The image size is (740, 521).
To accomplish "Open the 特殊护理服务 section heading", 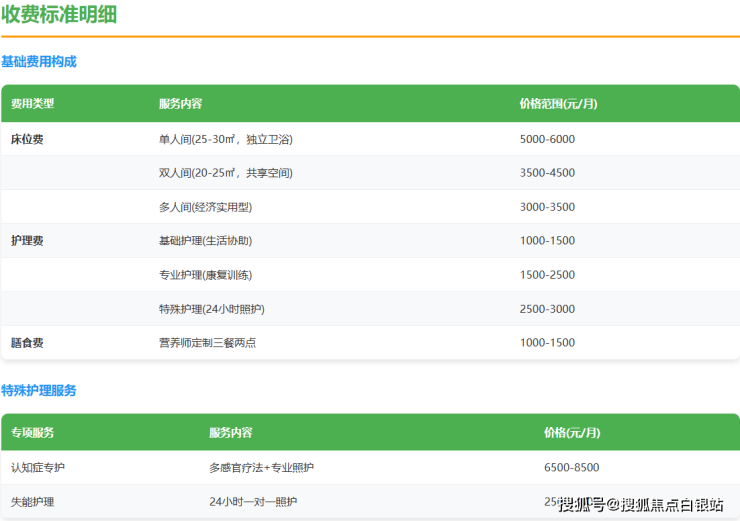I will click(x=39, y=390).
